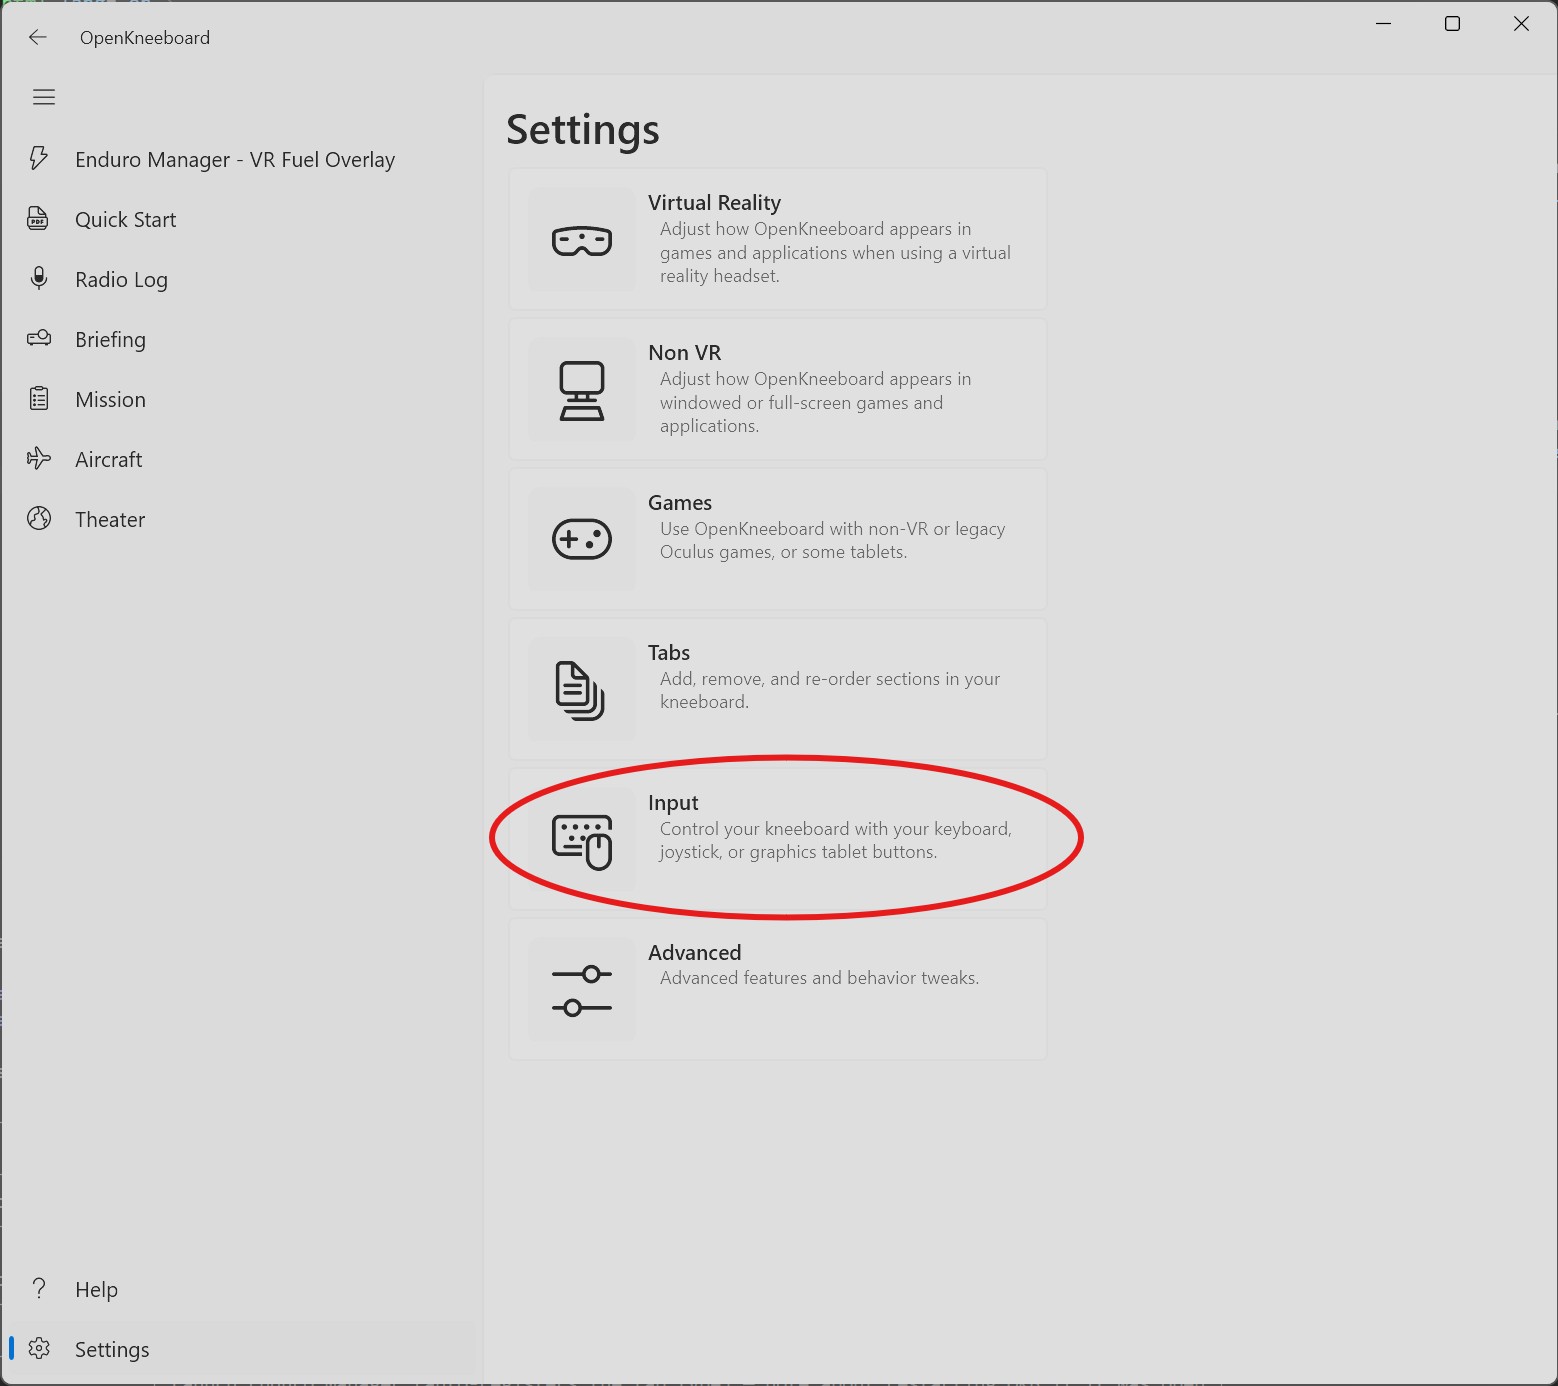Open the Advanced settings heading
This screenshot has height=1386, width=1558.
coord(695,953)
